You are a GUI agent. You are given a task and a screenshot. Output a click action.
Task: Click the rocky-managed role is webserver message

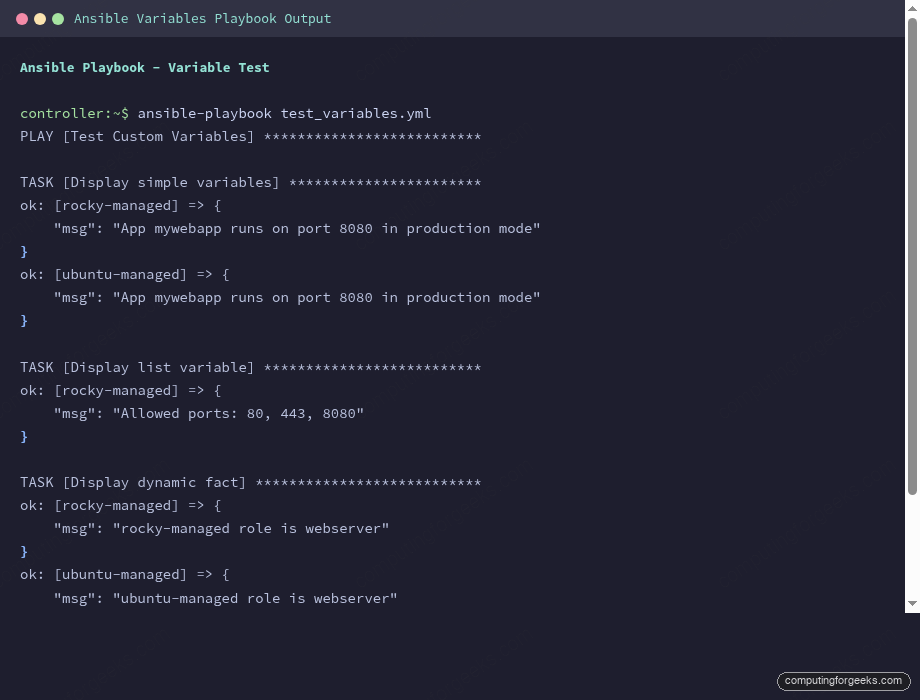(x=221, y=528)
